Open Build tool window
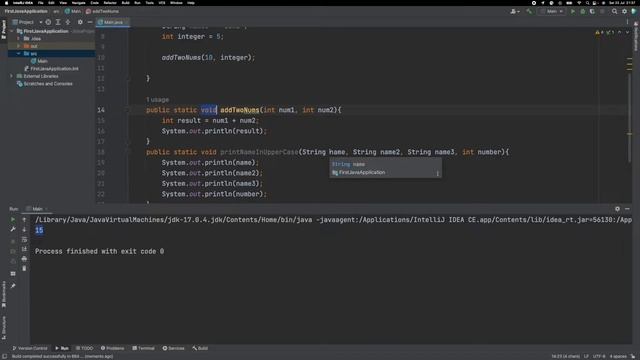The width and height of the screenshot is (640, 360). 200,348
